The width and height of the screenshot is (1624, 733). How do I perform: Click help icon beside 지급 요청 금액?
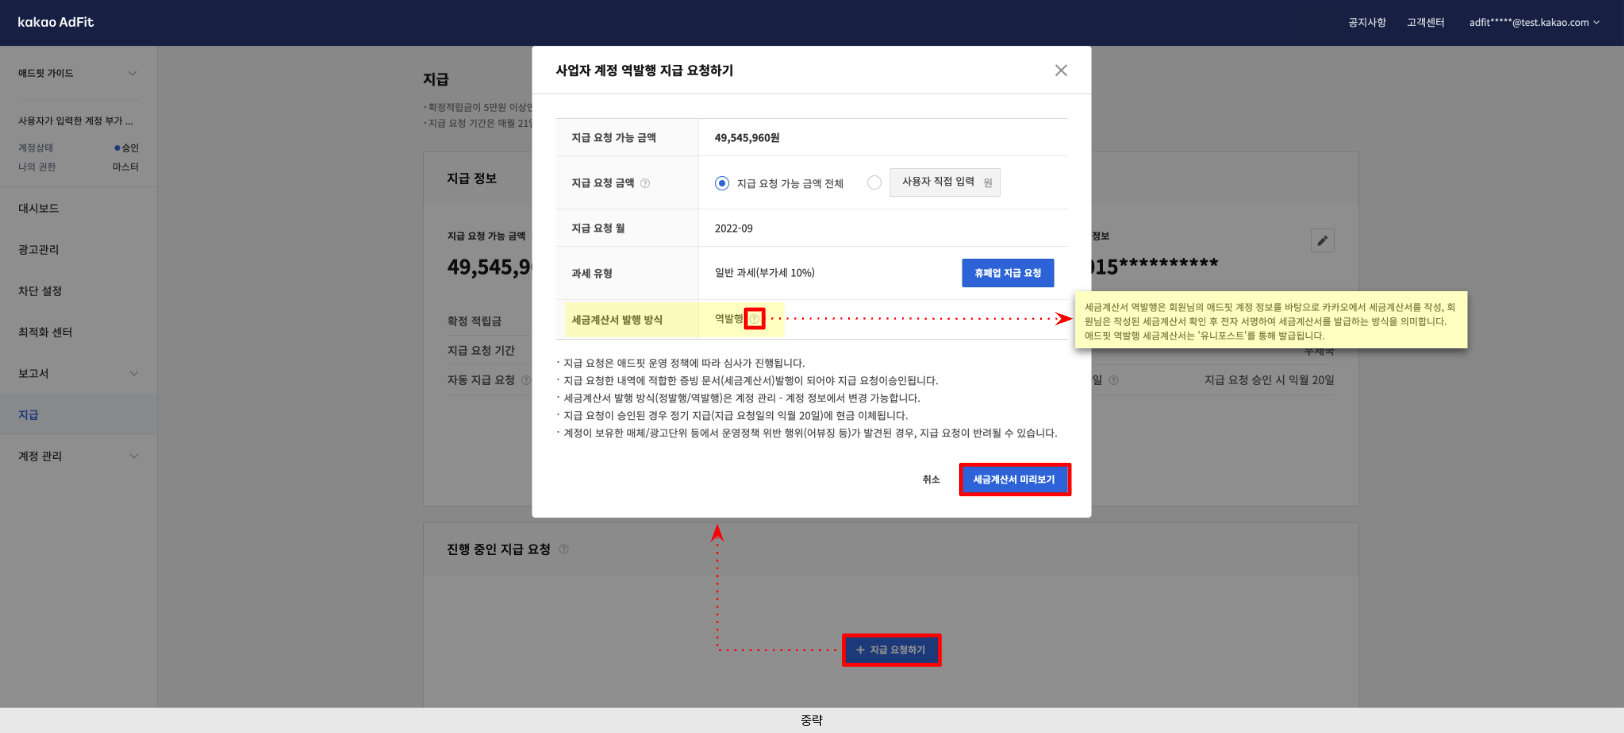point(645,183)
